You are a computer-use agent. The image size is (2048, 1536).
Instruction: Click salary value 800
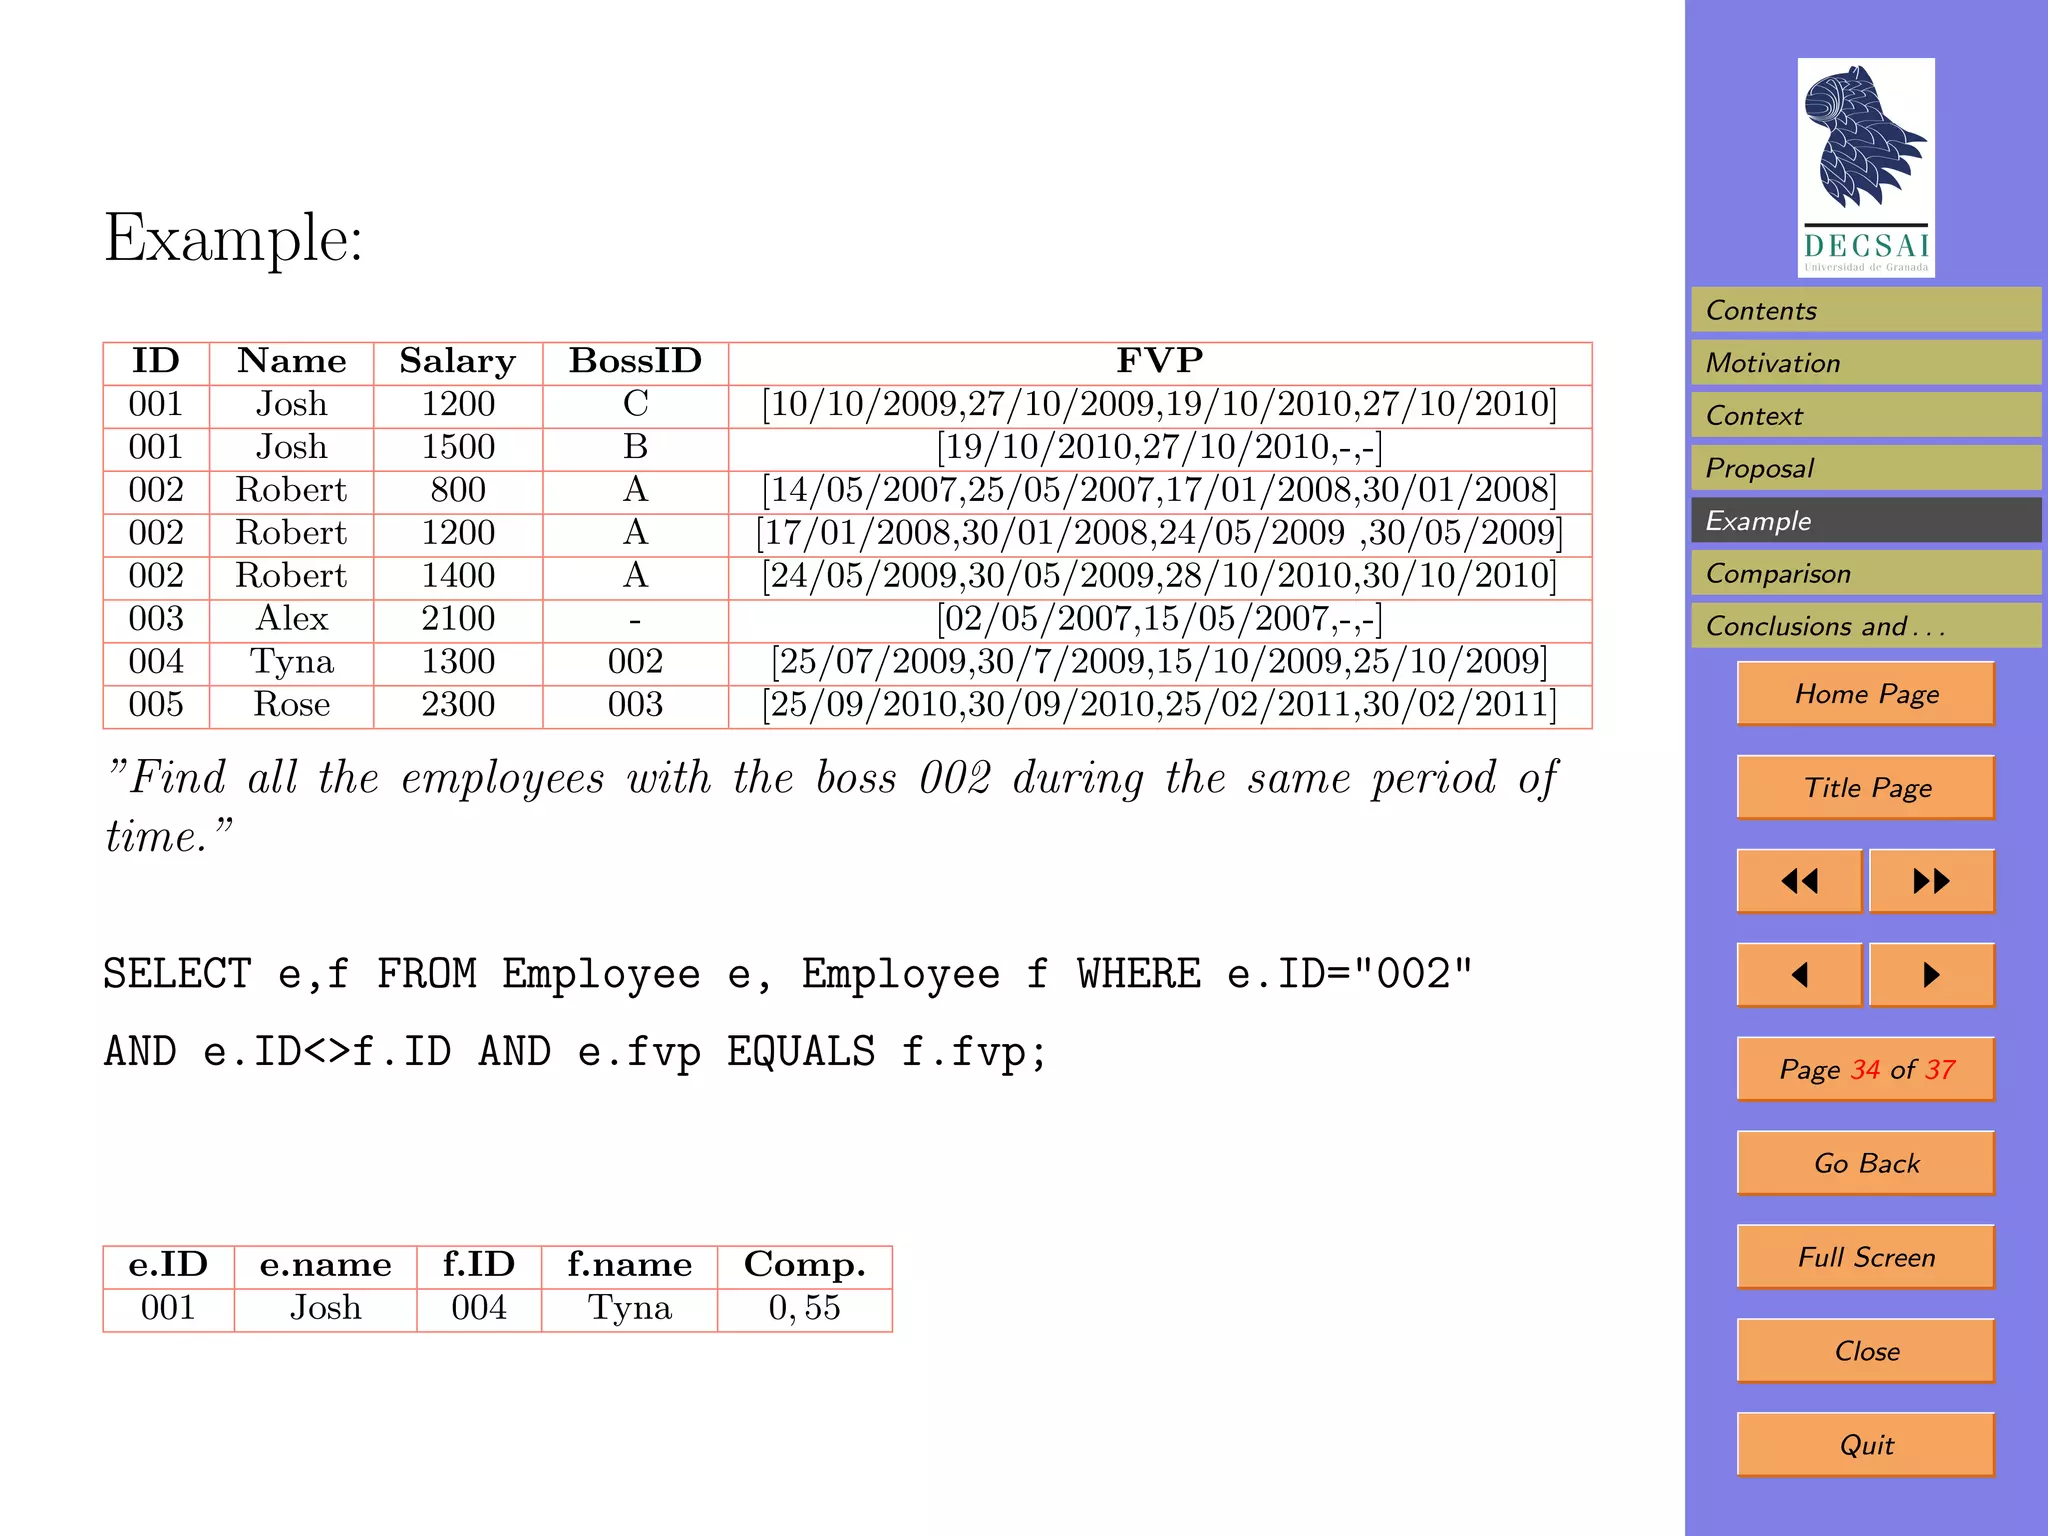coord(458,490)
